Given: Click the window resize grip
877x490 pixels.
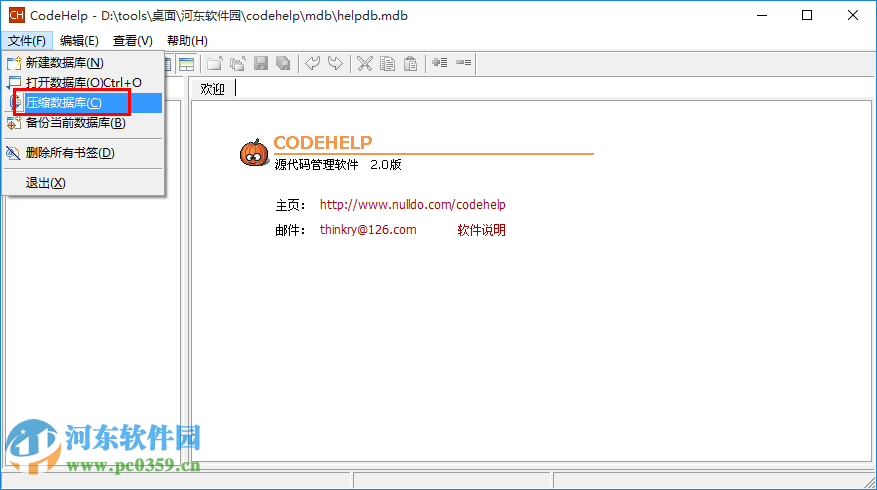Looking at the screenshot, I should (870, 483).
